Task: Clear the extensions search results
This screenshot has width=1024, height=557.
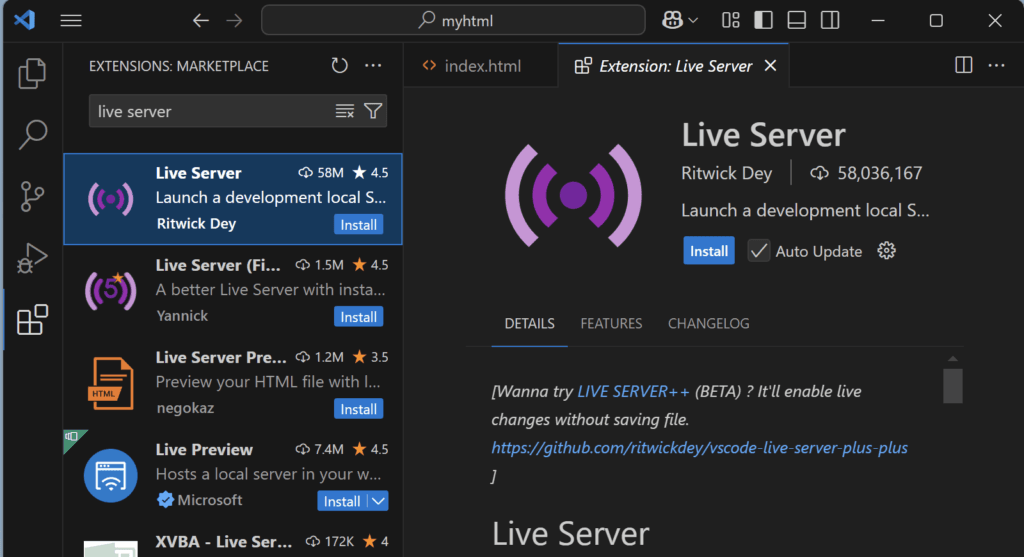Action: pyautogui.click(x=344, y=111)
